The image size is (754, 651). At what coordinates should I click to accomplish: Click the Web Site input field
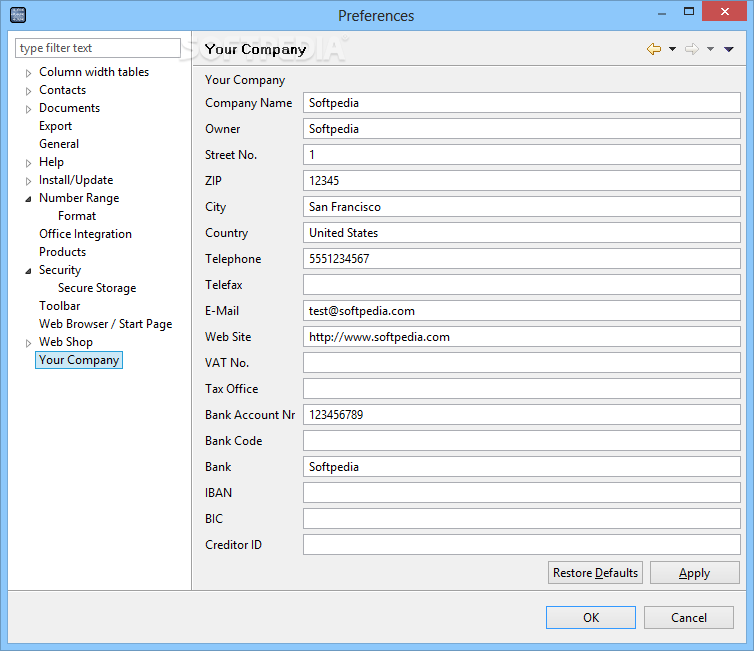[522, 337]
